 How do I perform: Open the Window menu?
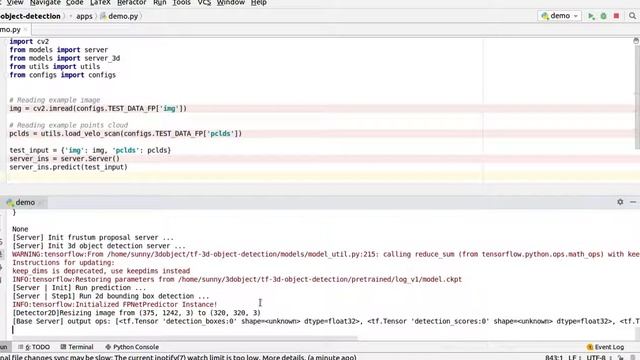[231, 3]
